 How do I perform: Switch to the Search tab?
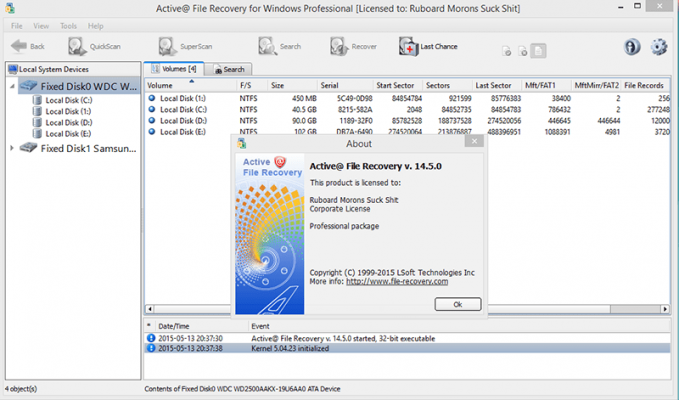pos(229,69)
